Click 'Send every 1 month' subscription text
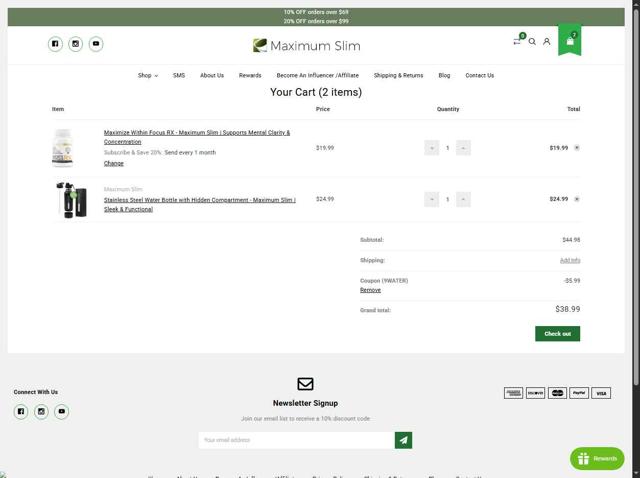The height and width of the screenshot is (478, 640). (190, 152)
